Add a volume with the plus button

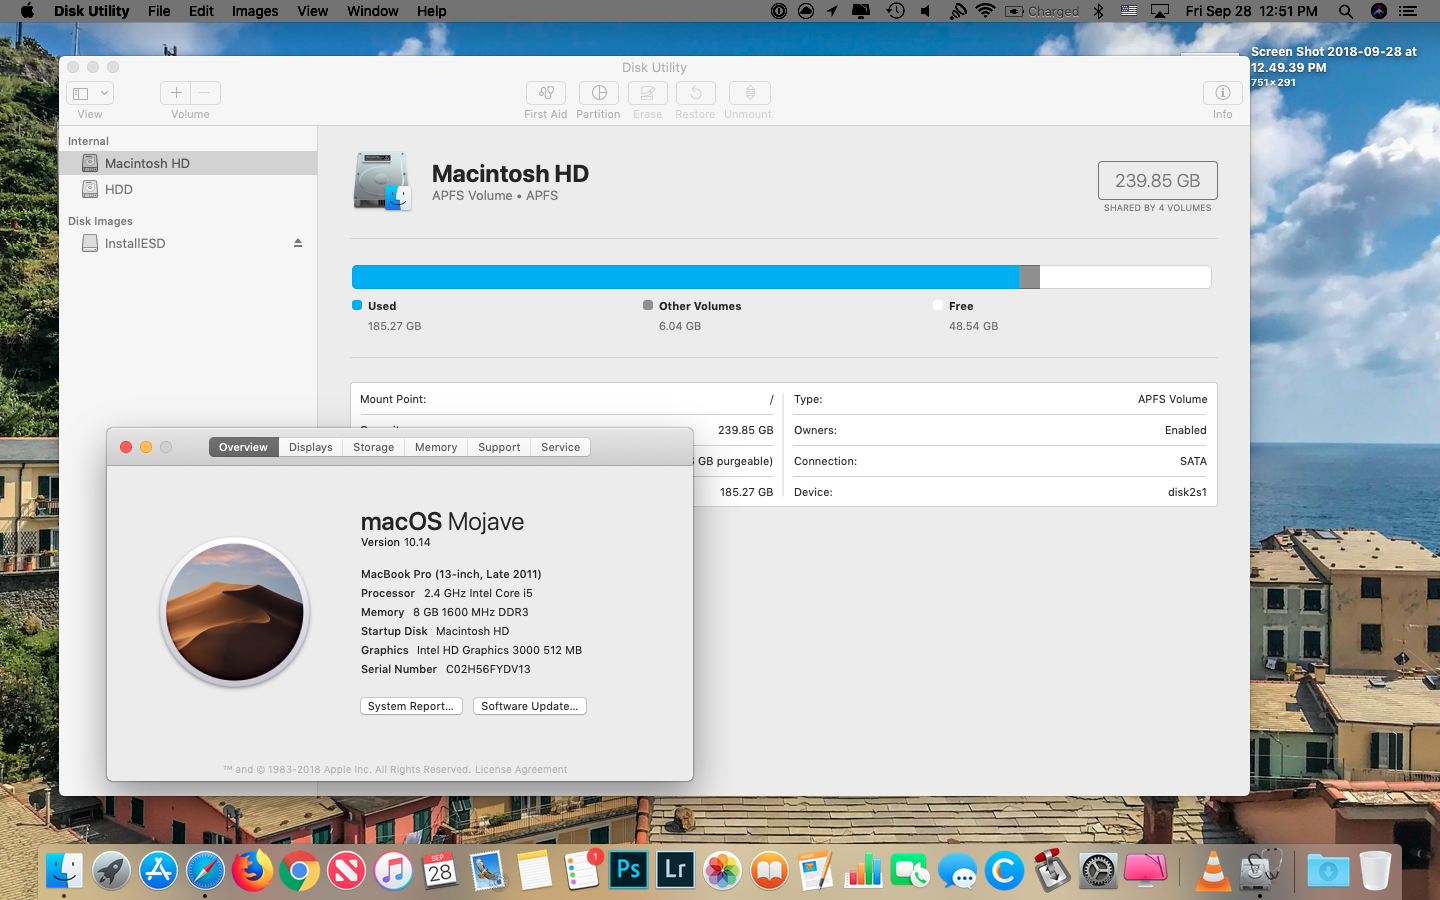pos(175,93)
